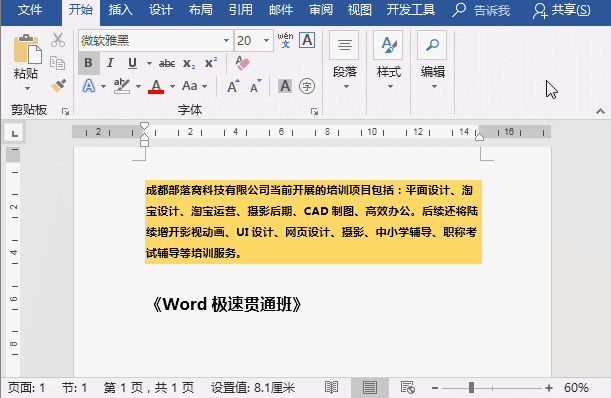Click the text highlight color pen

(x=122, y=86)
